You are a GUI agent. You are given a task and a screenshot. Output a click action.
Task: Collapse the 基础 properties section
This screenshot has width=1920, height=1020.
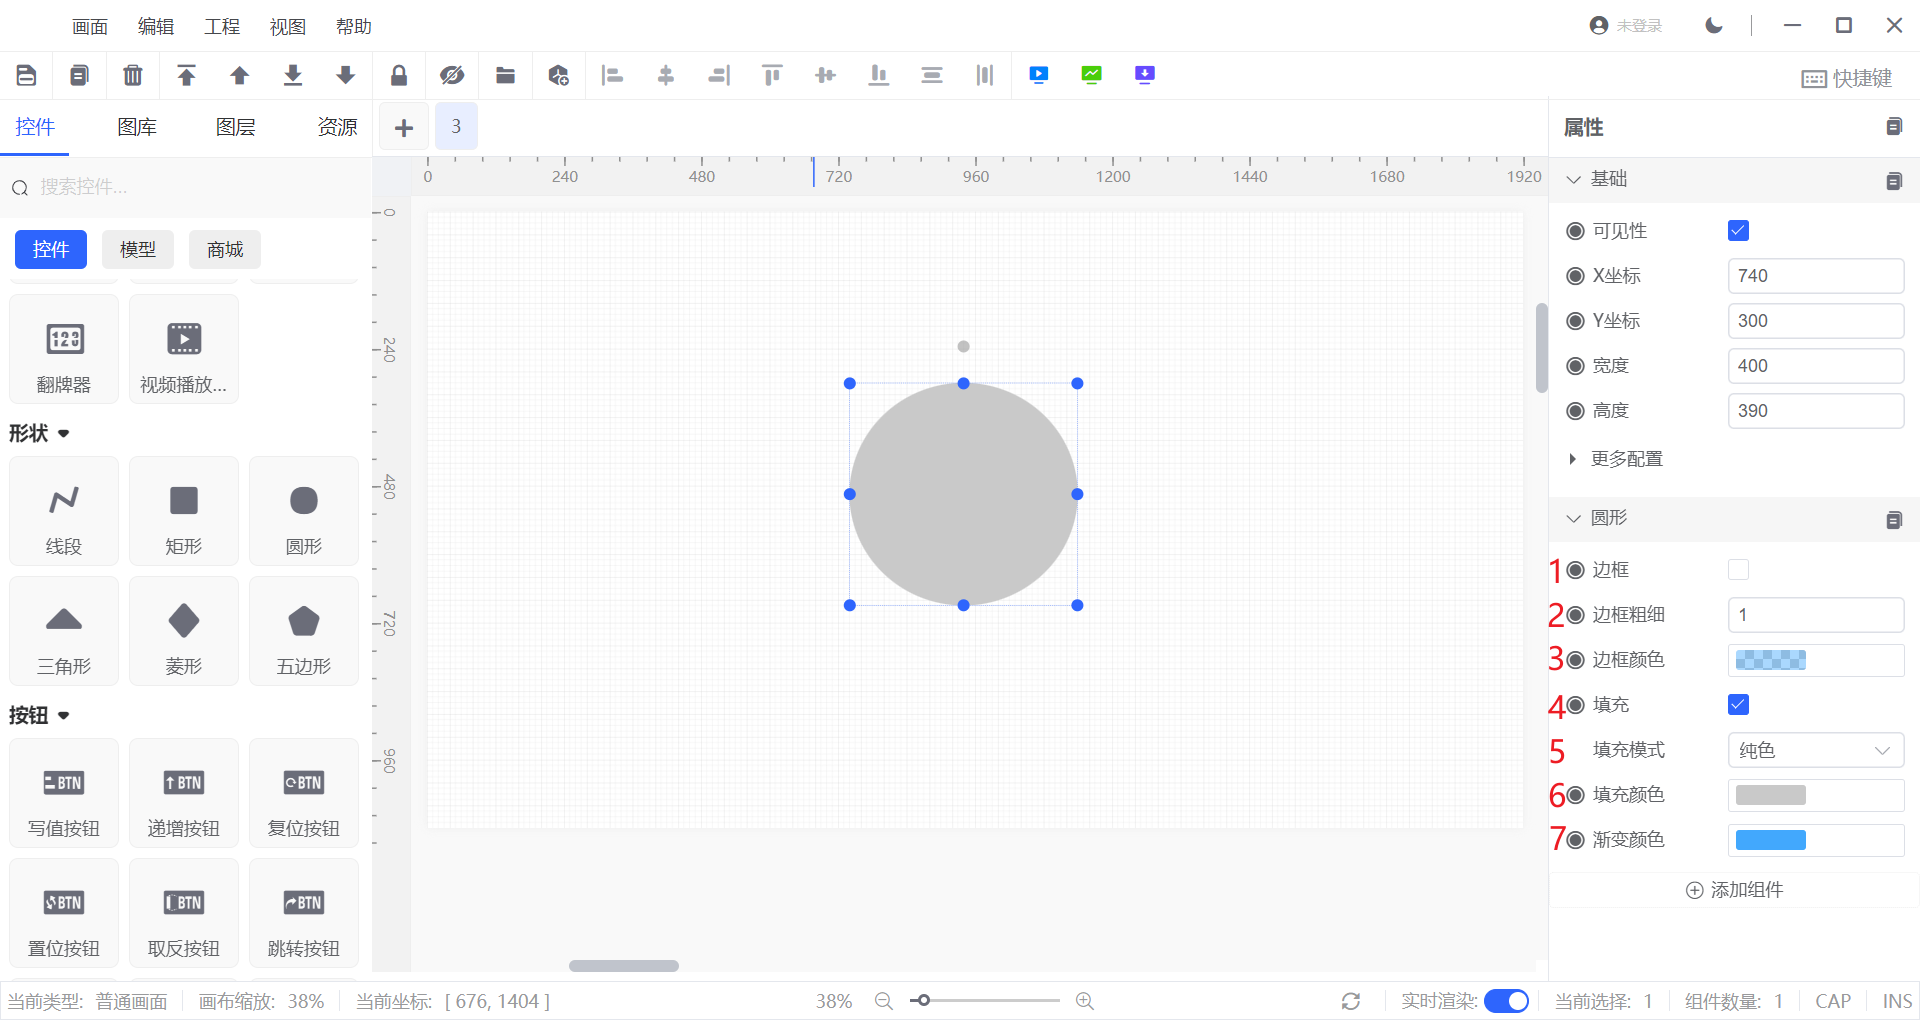1574,179
